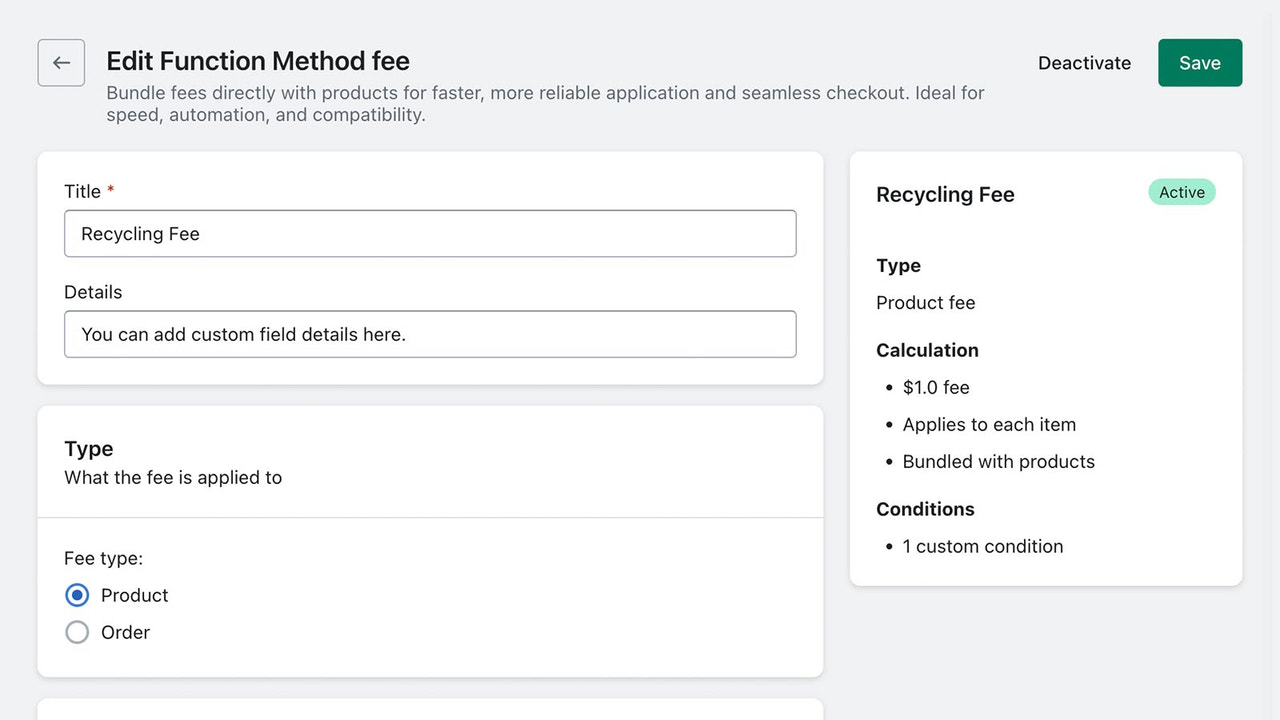The height and width of the screenshot is (720, 1280).
Task: Open the 1 custom condition entry
Action: pyautogui.click(x=983, y=546)
